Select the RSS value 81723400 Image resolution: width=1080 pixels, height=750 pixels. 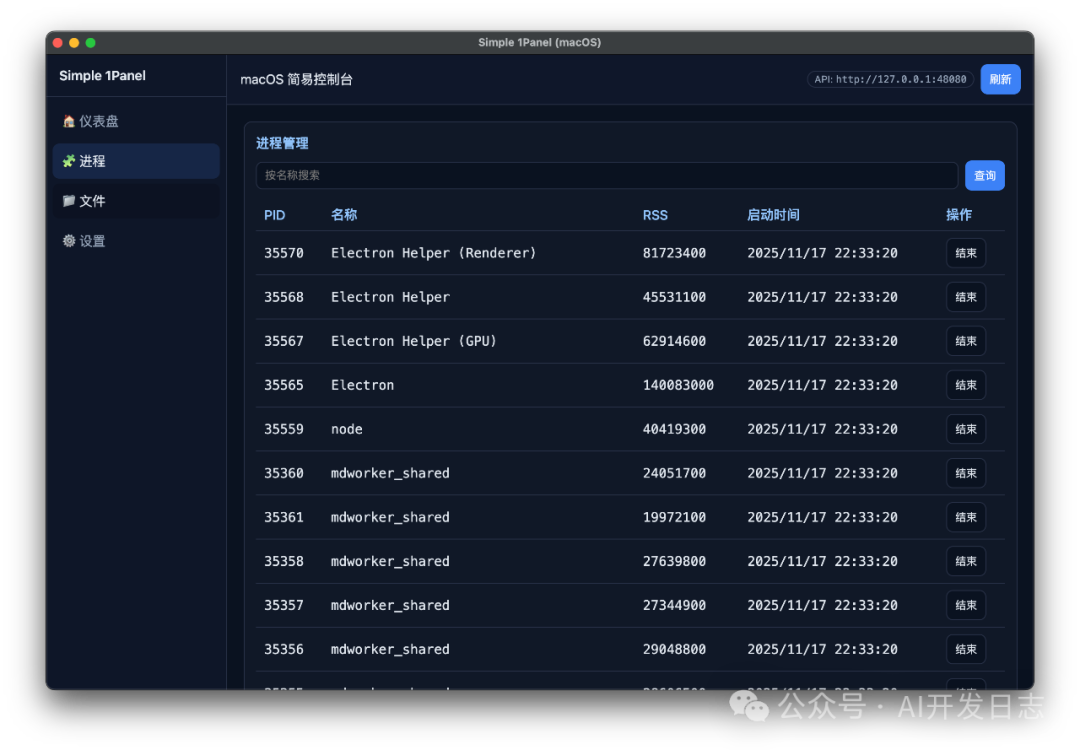(x=674, y=253)
